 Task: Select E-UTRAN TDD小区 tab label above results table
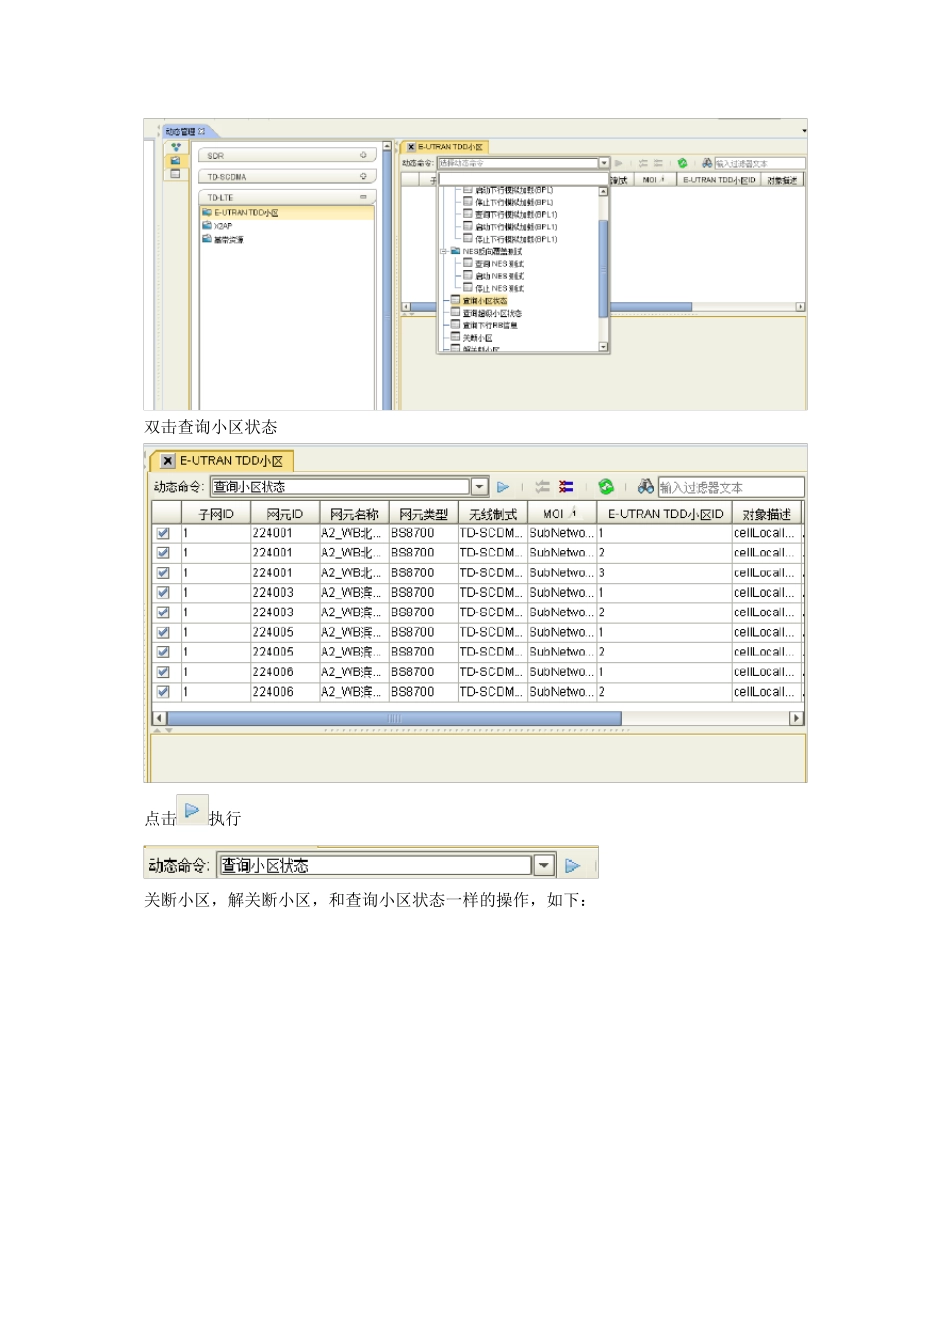(x=231, y=461)
